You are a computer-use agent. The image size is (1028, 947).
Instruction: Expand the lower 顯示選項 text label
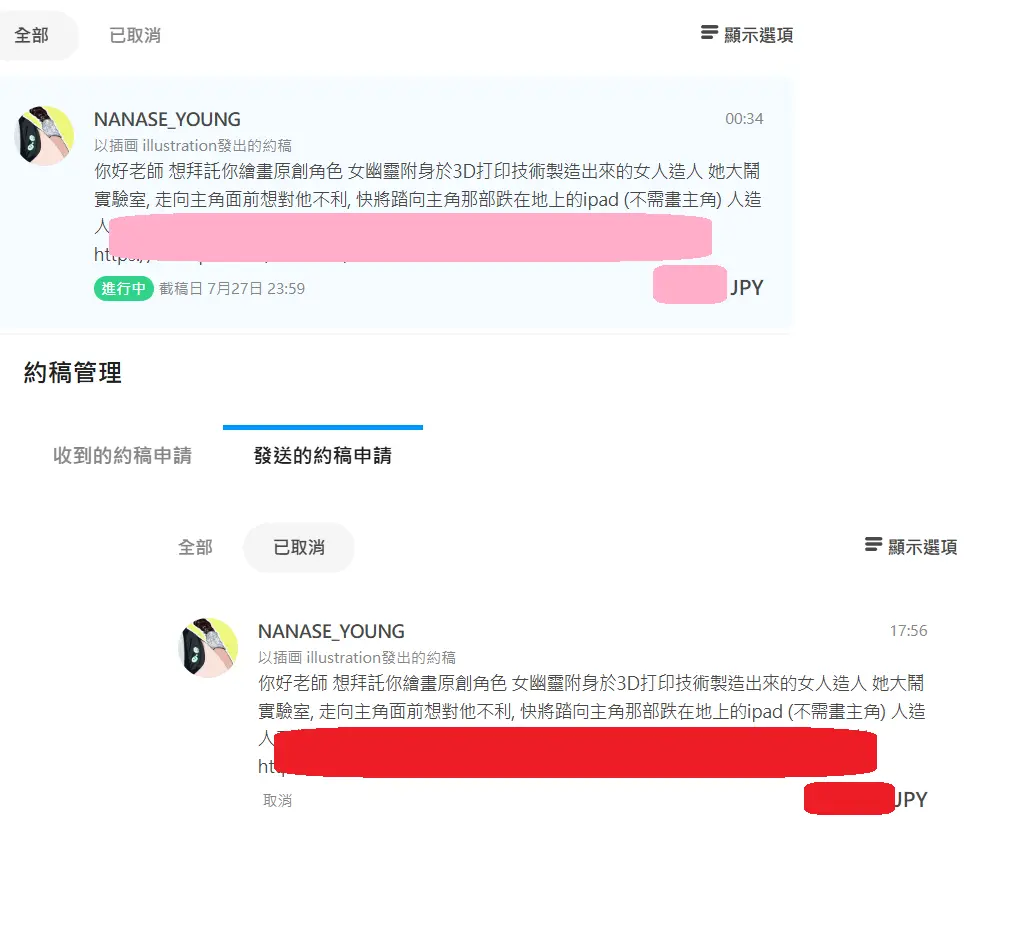coord(922,548)
